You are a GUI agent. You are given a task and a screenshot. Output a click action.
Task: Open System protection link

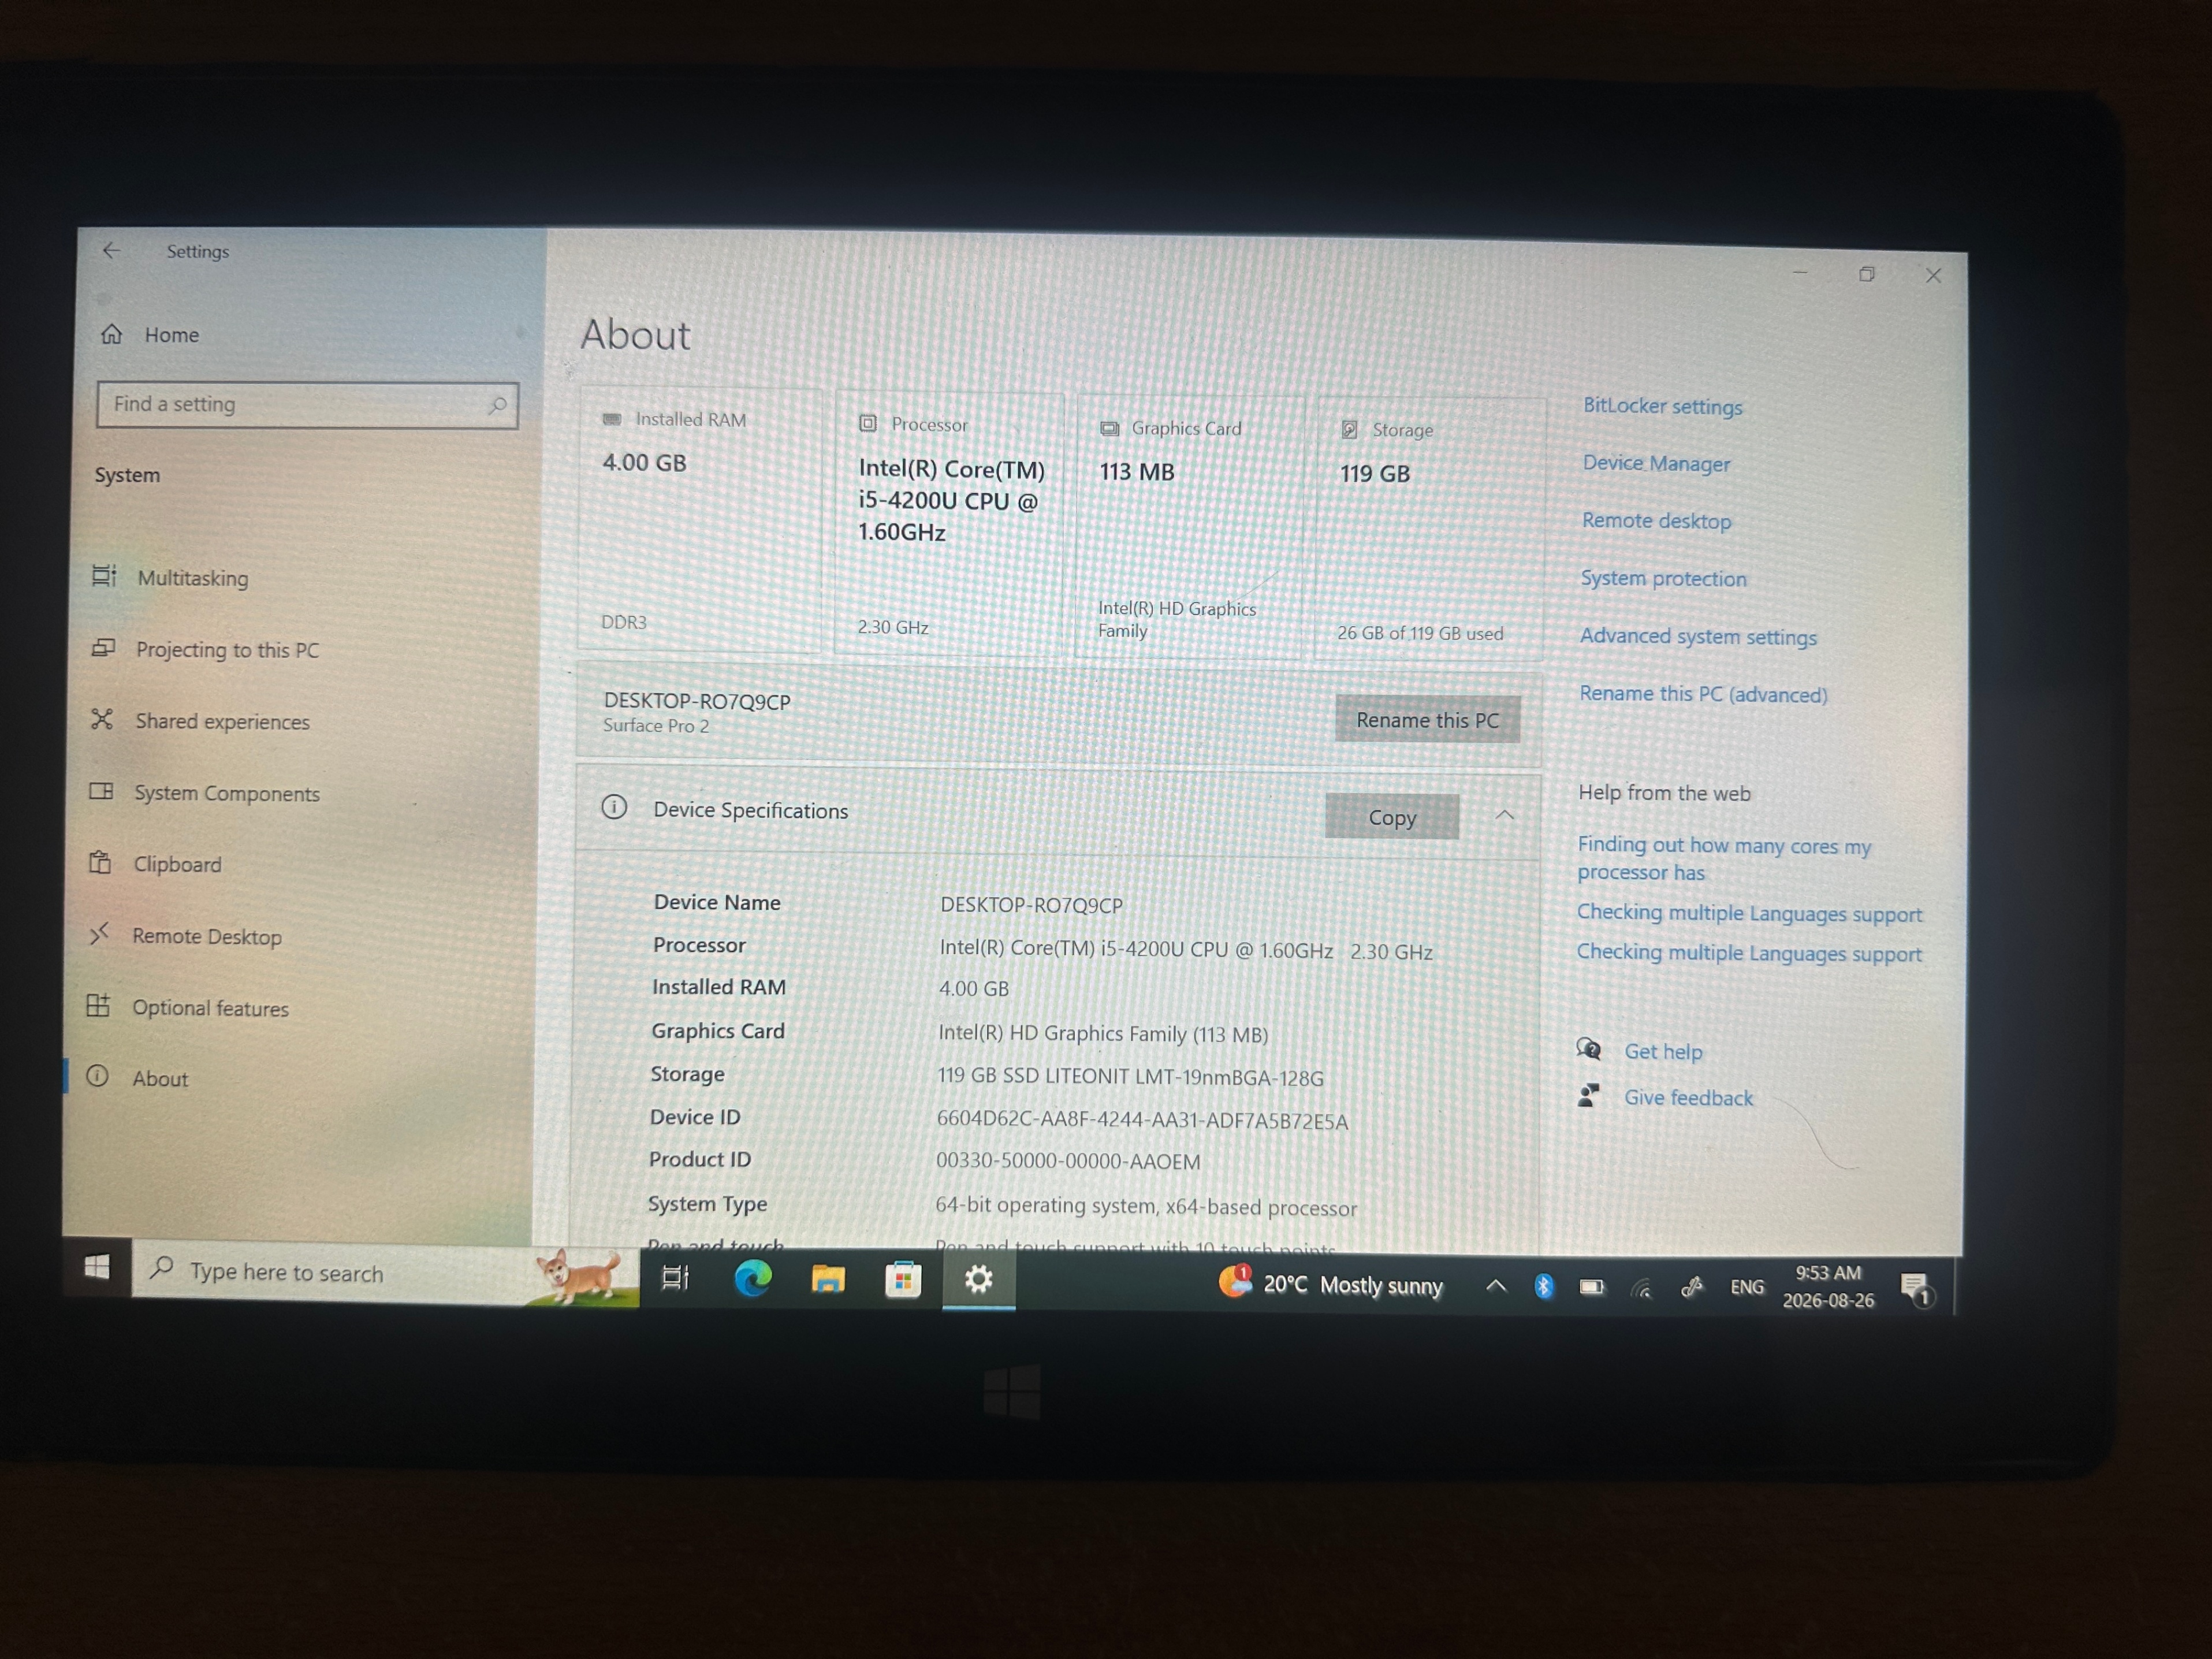[x=1663, y=578]
